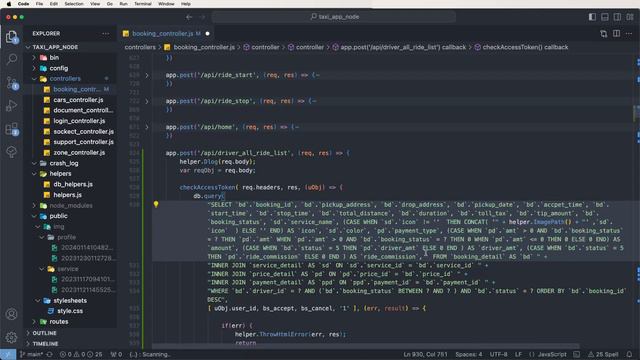
Task: Open the Selection menu
Action: (74, 4)
